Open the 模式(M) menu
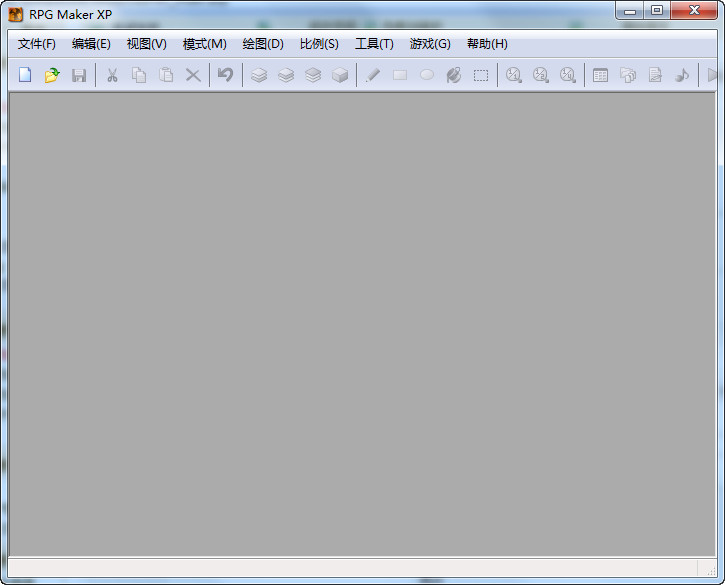Image resolution: width=725 pixels, height=585 pixels. [x=204, y=44]
